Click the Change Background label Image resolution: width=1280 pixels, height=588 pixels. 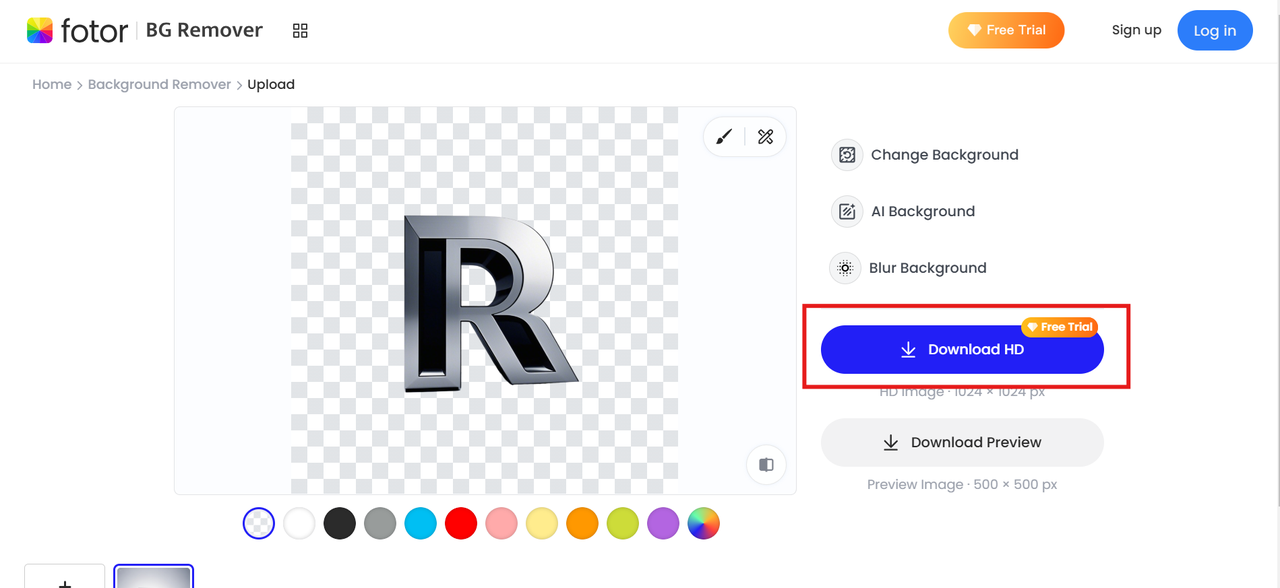coord(945,155)
